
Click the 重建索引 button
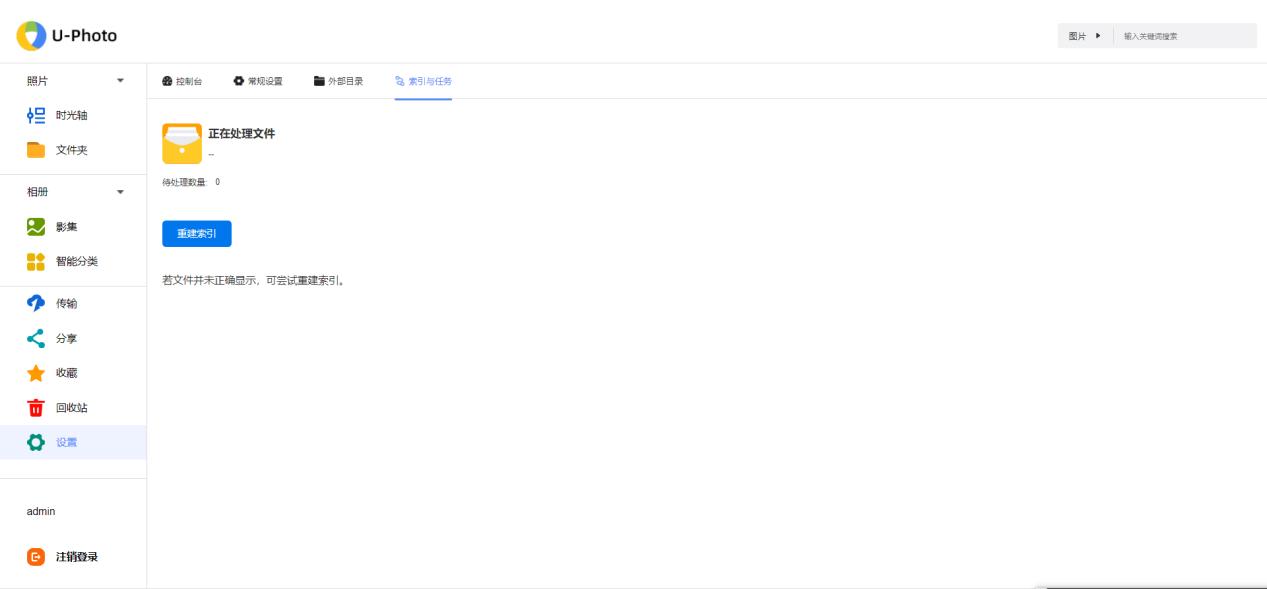(x=197, y=233)
